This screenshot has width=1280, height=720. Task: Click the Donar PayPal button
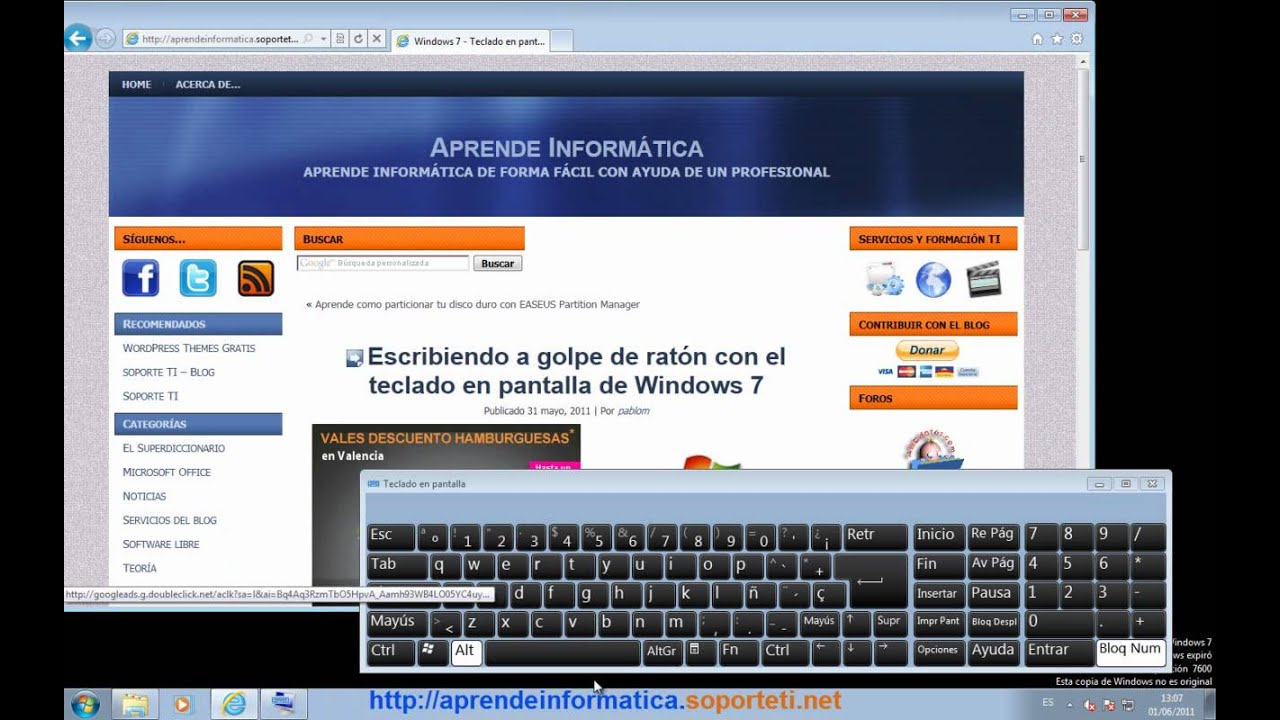927,351
